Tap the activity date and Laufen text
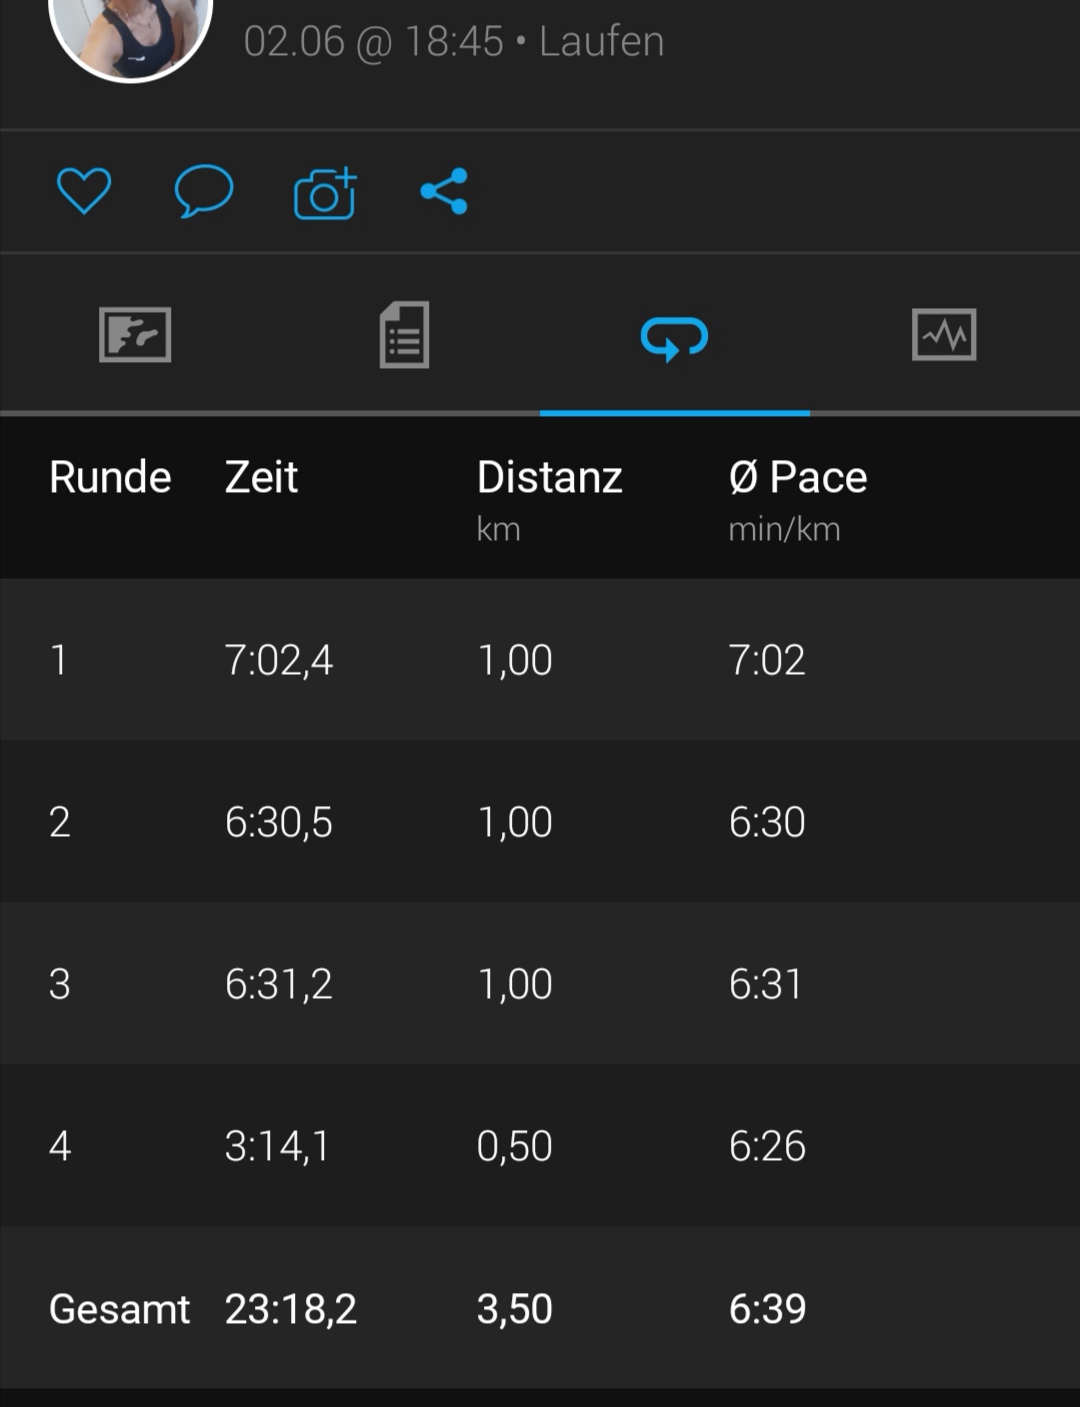 (454, 42)
